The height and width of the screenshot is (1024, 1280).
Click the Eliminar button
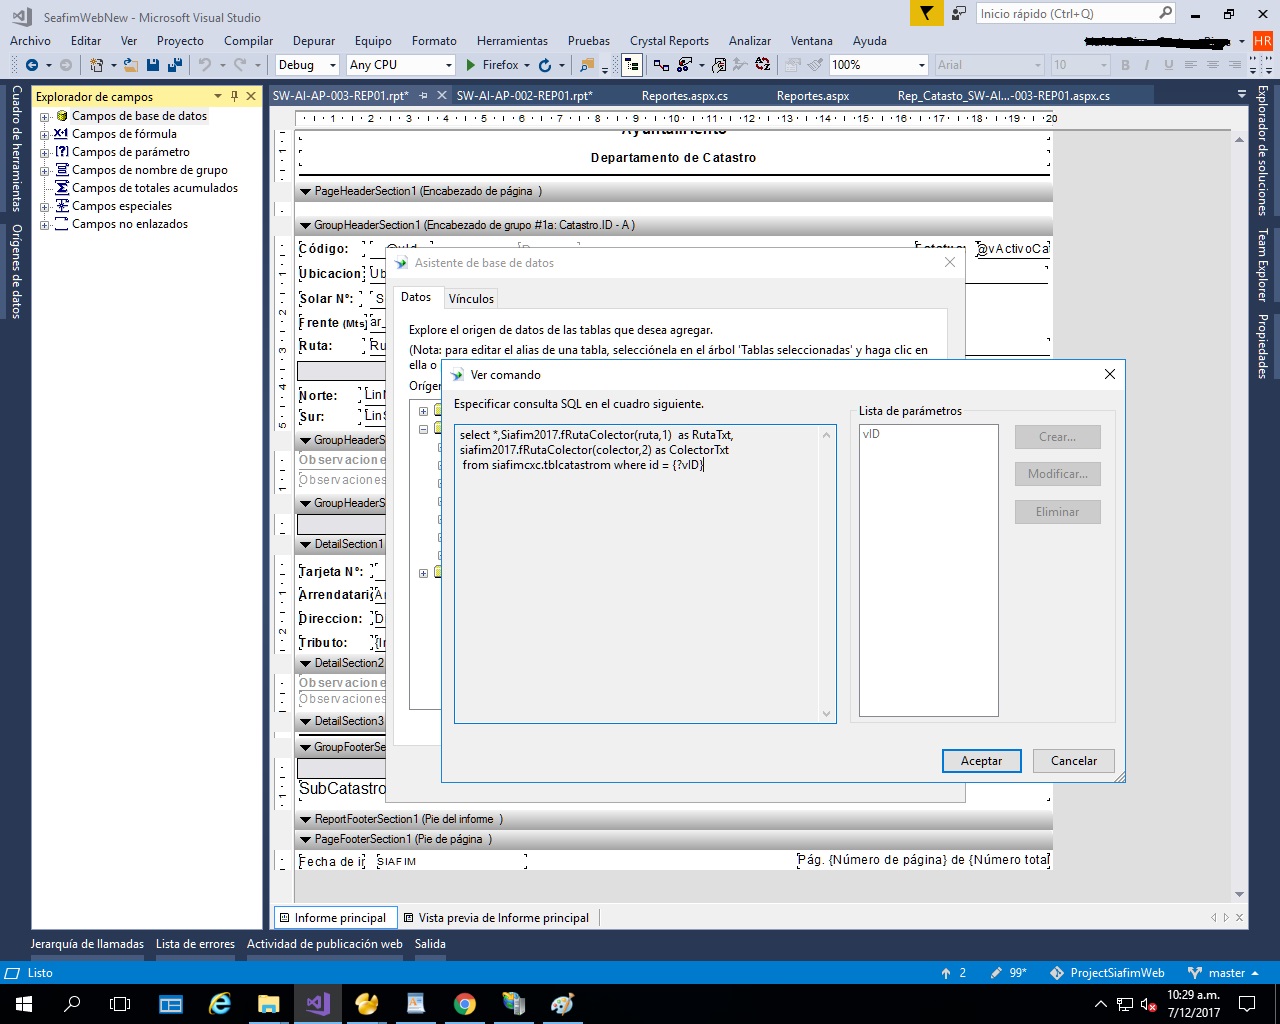point(1057,512)
